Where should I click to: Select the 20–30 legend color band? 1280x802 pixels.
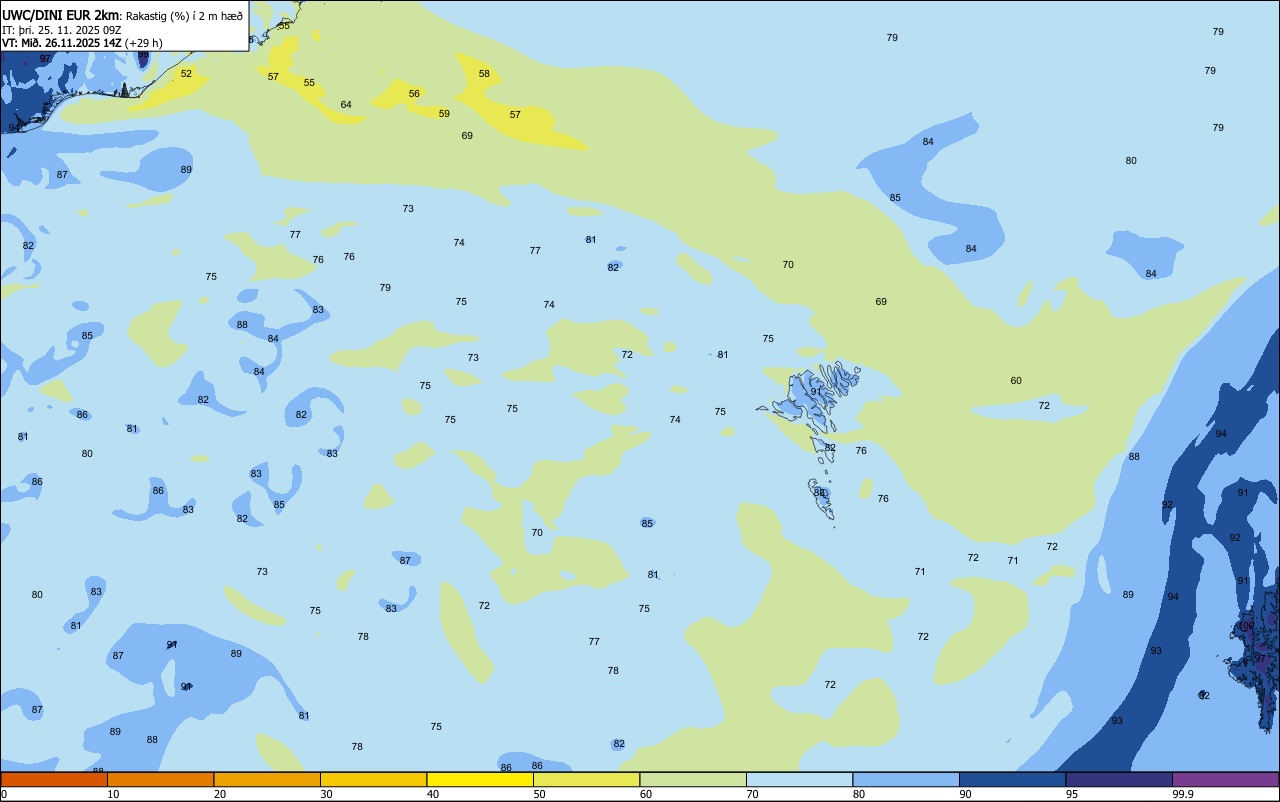(267, 779)
